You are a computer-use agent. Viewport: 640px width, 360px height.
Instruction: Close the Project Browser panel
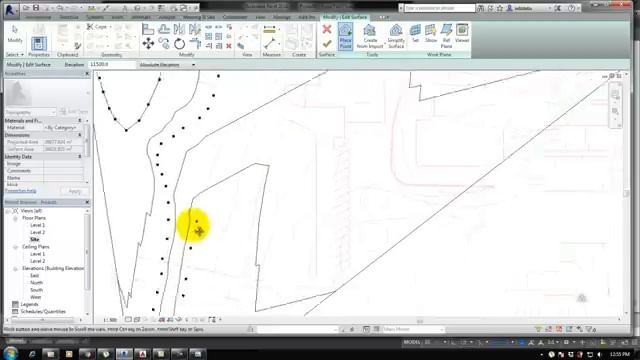87,202
